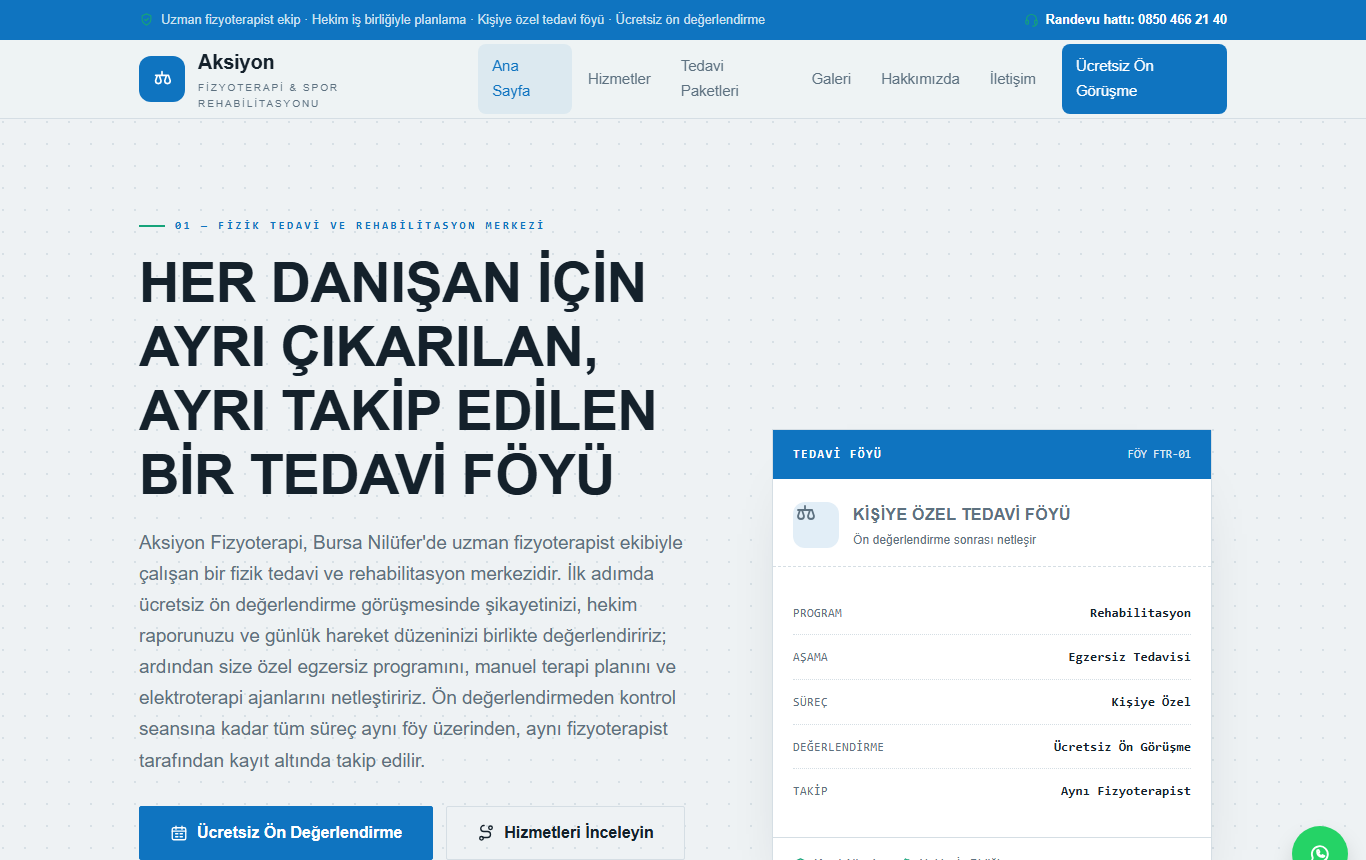Click the shield icon in top bar
The height and width of the screenshot is (860, 1366).
tap(146, 20)
